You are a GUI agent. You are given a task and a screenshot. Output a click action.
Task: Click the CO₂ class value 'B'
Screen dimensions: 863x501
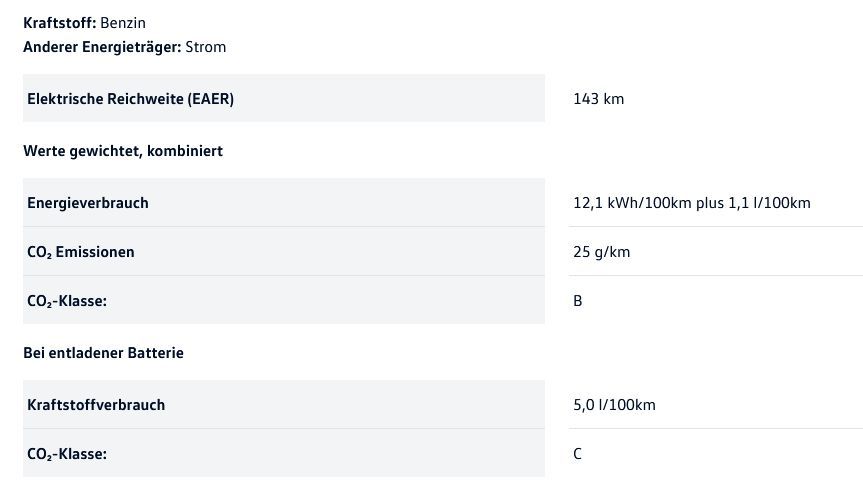578,300
